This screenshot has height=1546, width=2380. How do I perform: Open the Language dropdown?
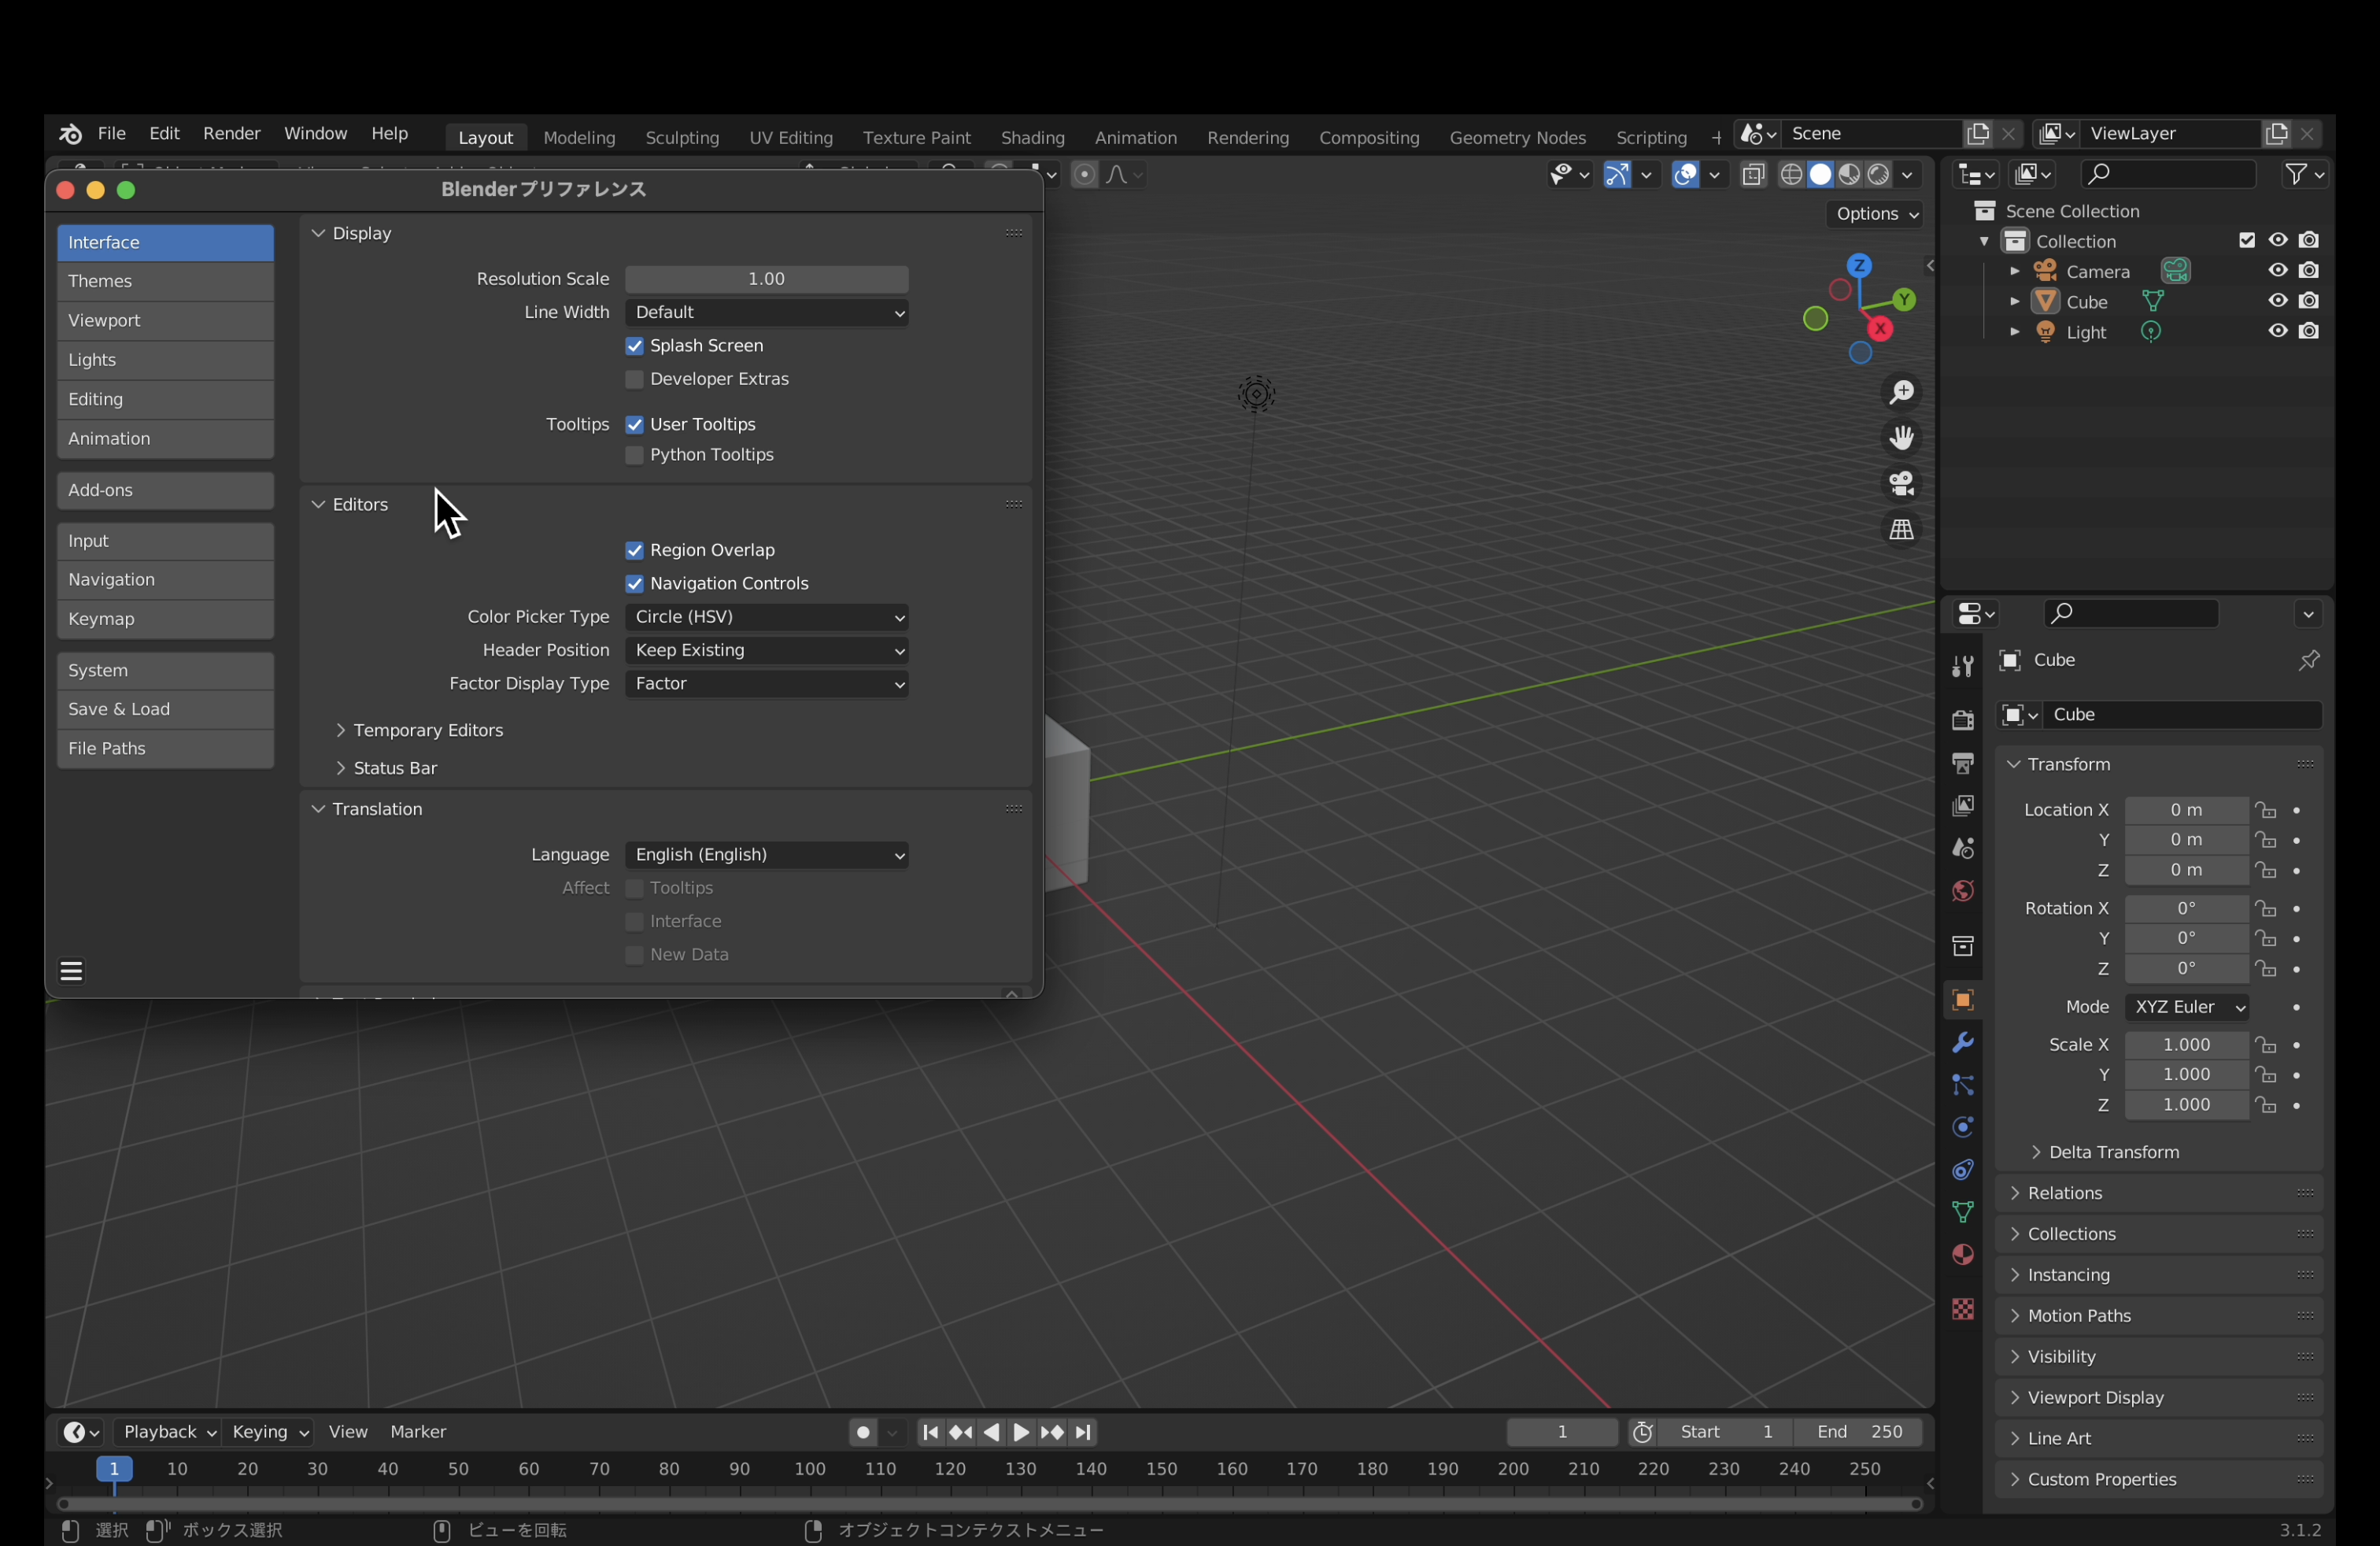pos(766,855)
